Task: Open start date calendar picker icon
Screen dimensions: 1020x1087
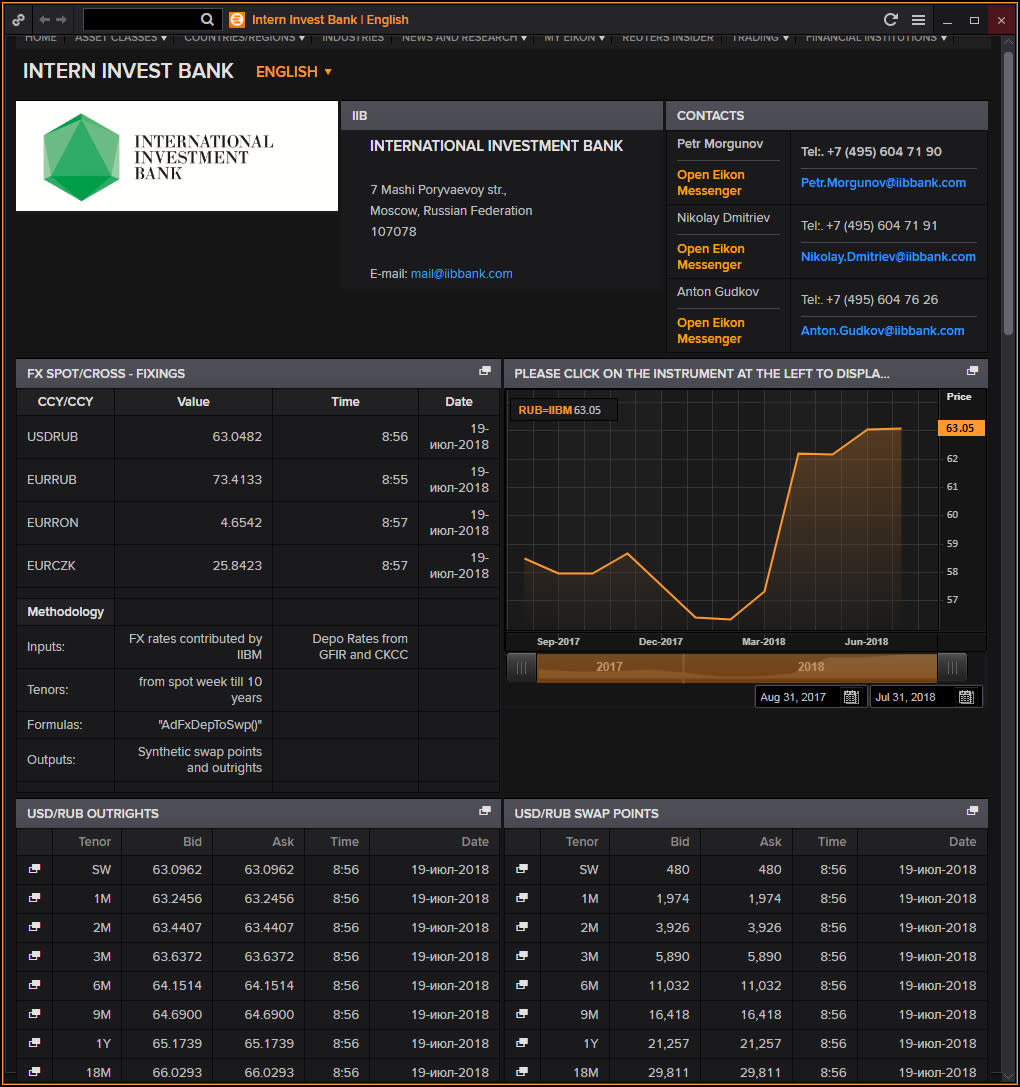Action: [x=851, y=697]
